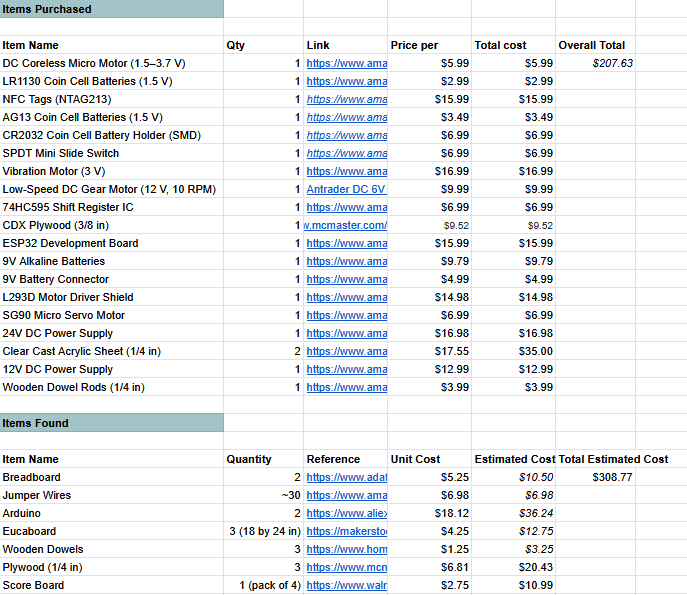Select the $35.00 total cost cell
Image resolution: width=687 pixels, height=595 pixels.
(513, 351)
